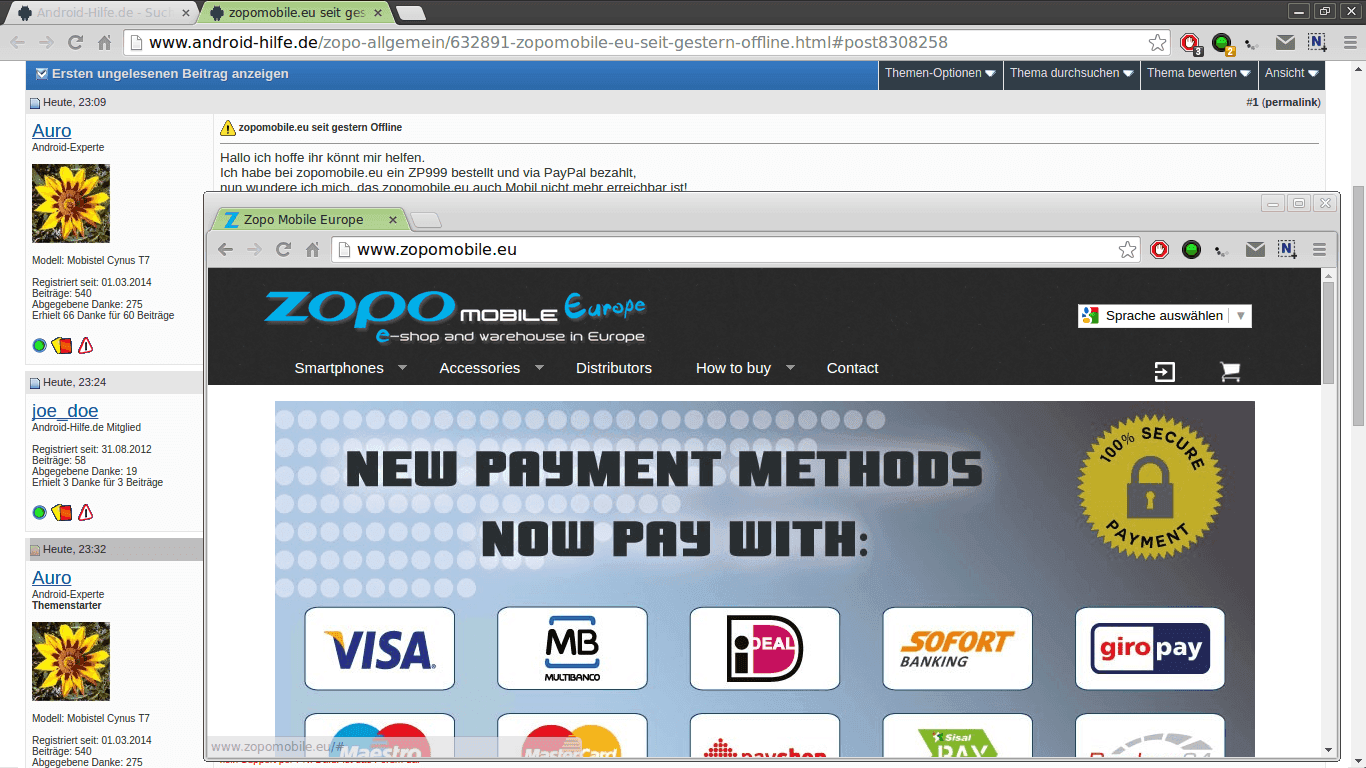The height and width of the screenshot is (768, 1366).
Task: Click the Sofort Banking payment logo
Action: coord(957,648)
